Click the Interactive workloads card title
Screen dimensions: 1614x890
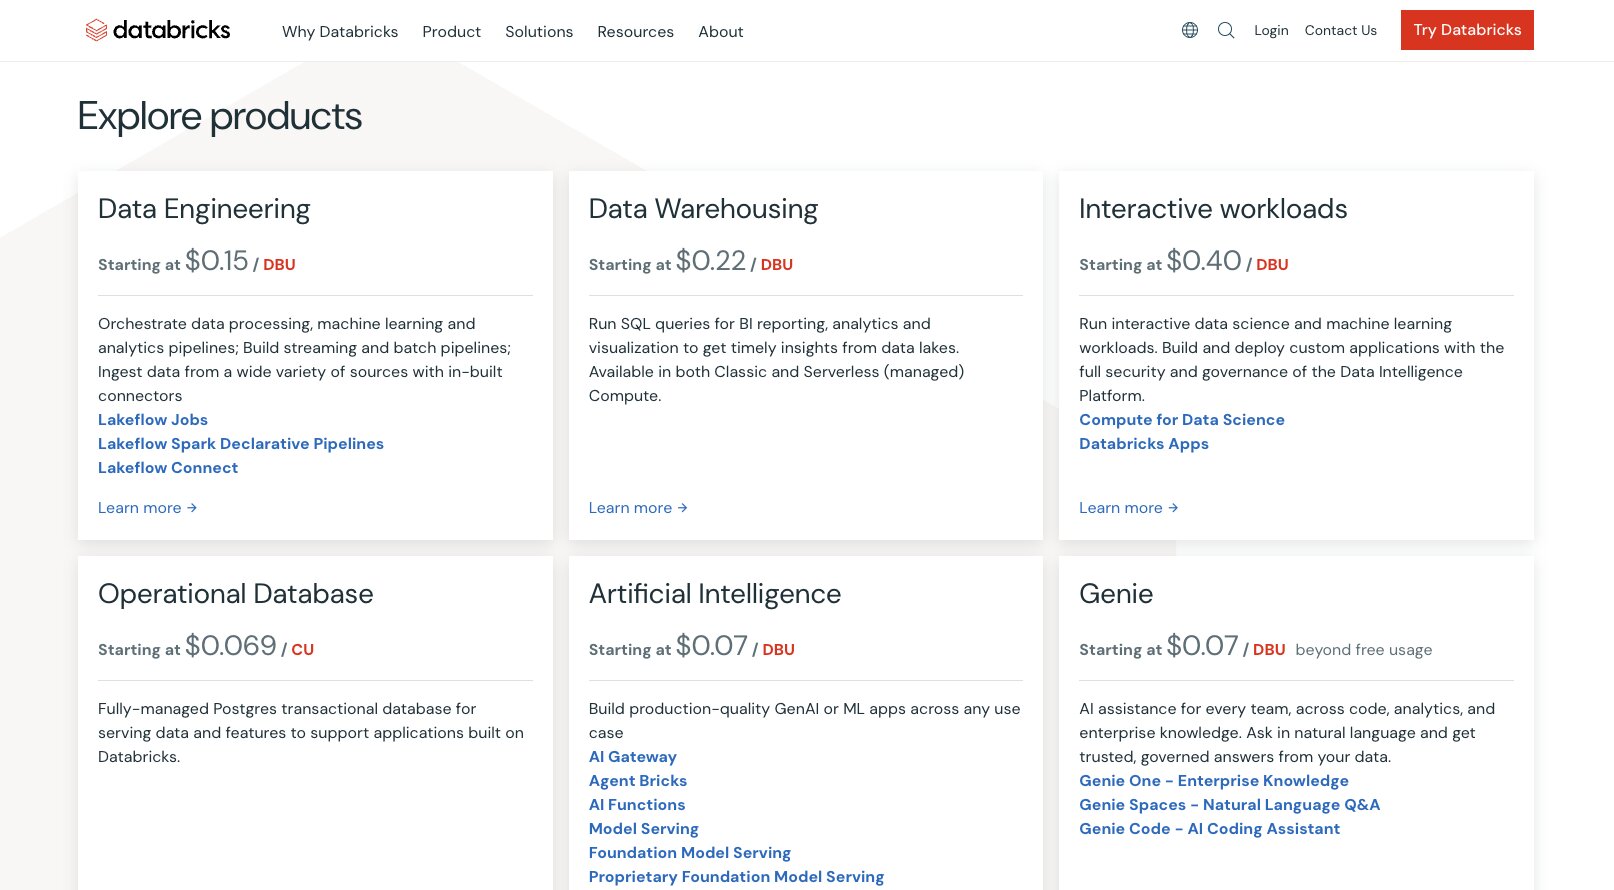1213,209
